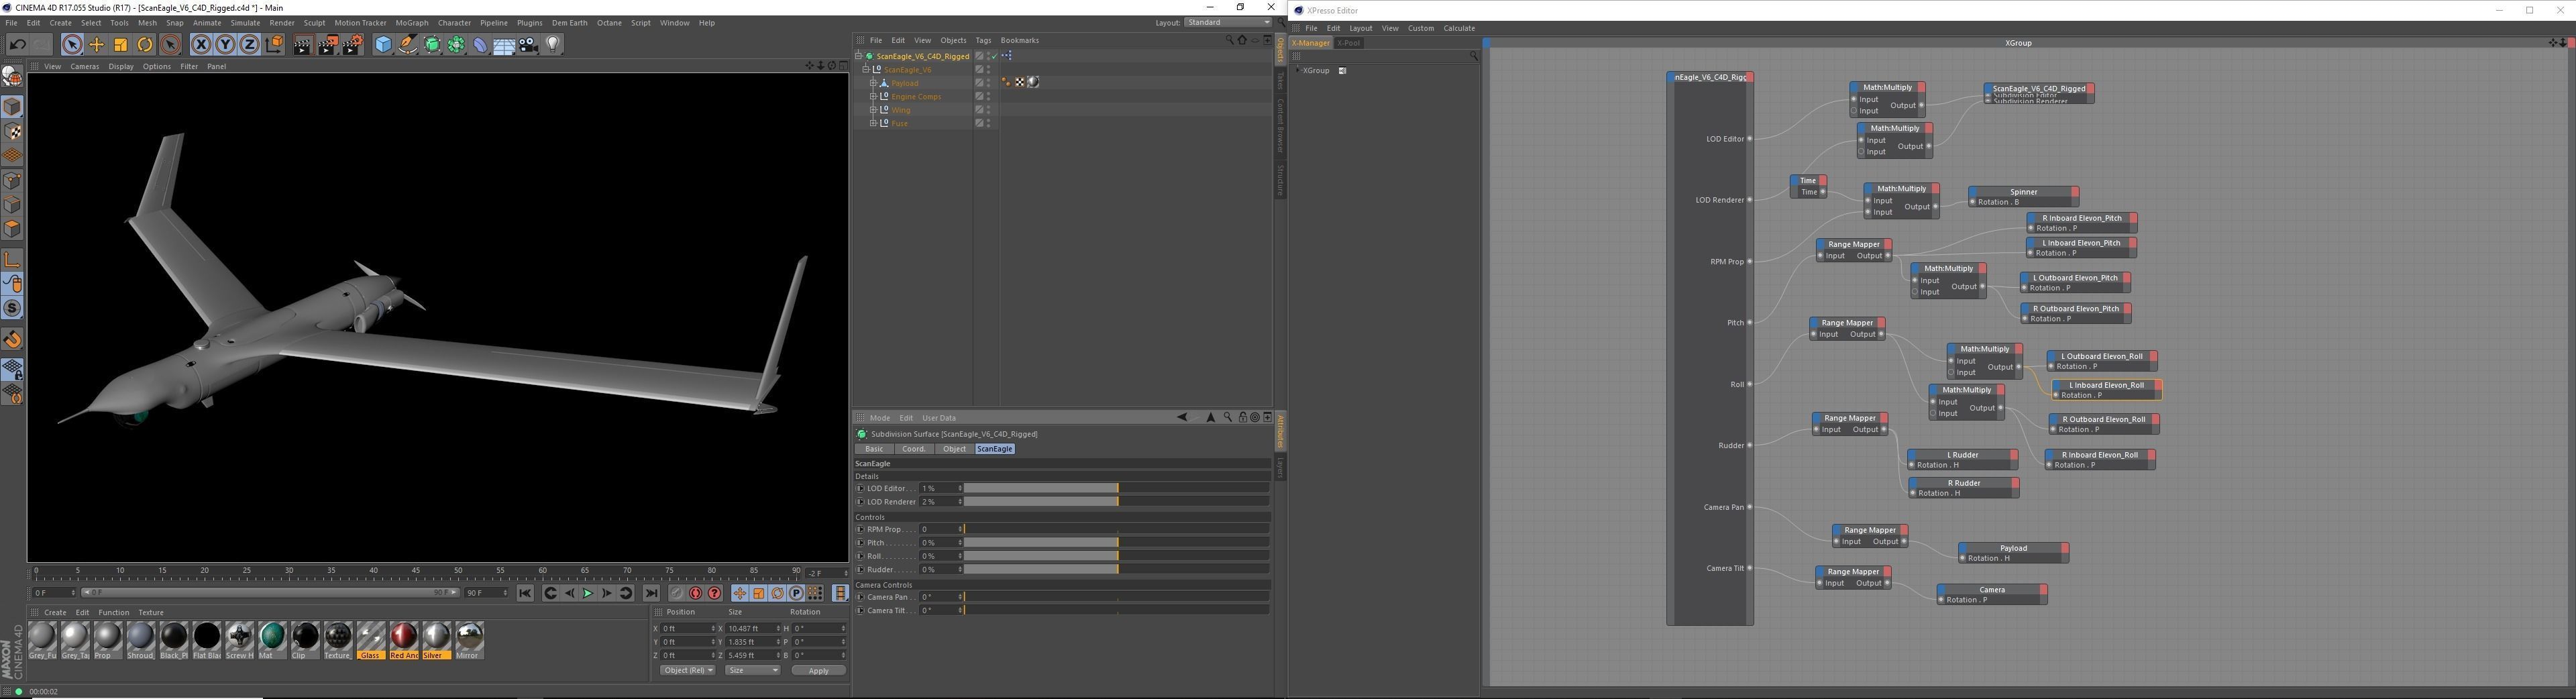Add a Cube primitive object
The height and width of the screenshot is (699, 2576).
pos(383,45)
